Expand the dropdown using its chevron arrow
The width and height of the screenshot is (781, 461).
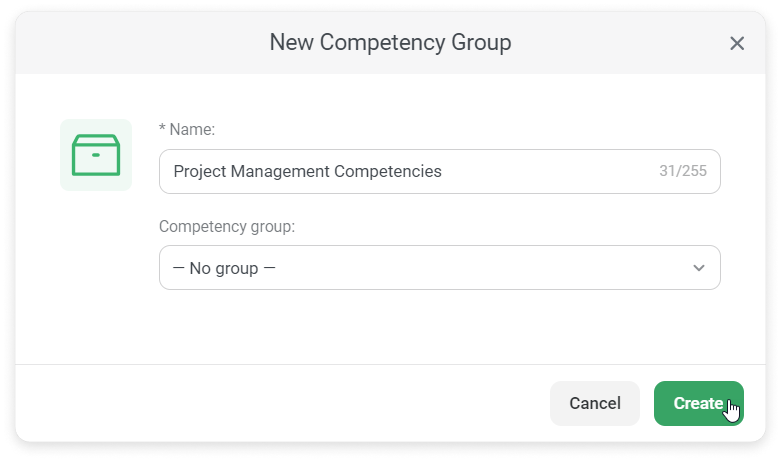tap(699, 268)
